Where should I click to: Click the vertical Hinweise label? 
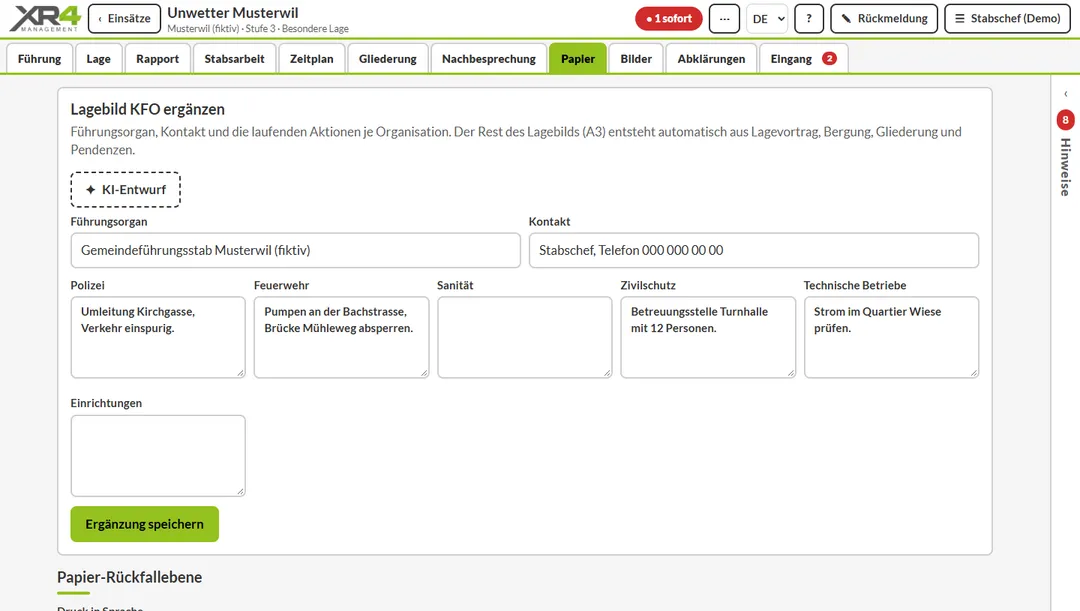(1066, 167)
